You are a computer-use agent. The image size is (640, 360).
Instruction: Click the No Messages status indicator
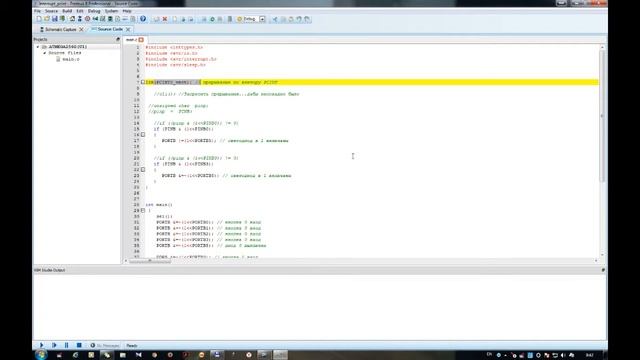pyautogui.click(x=105, y=345)
